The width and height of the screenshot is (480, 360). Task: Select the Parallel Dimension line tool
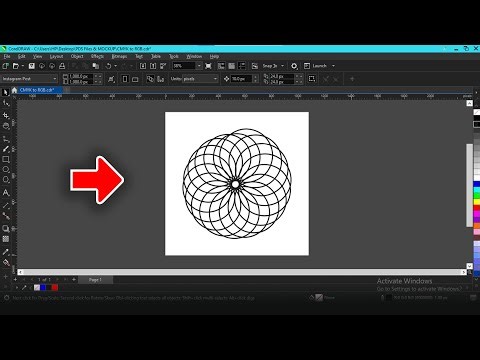6,205
